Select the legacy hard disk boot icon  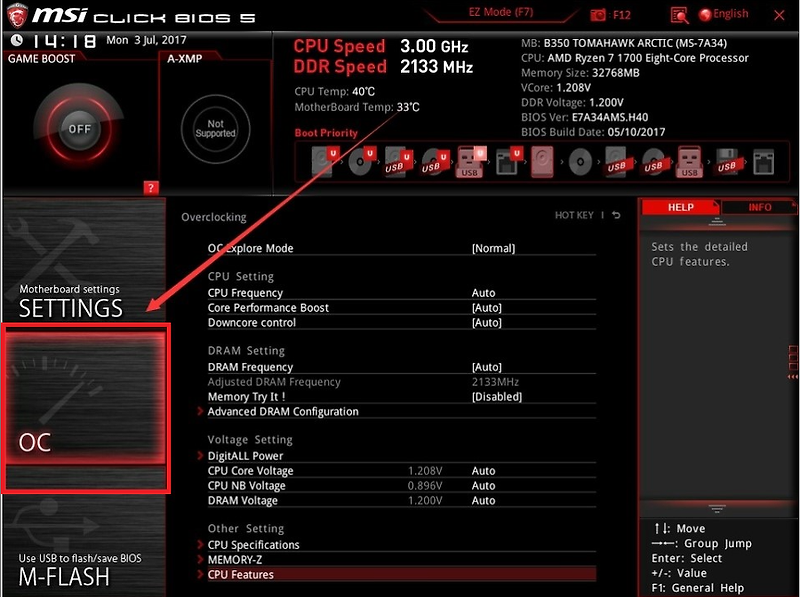coord(542,162)
